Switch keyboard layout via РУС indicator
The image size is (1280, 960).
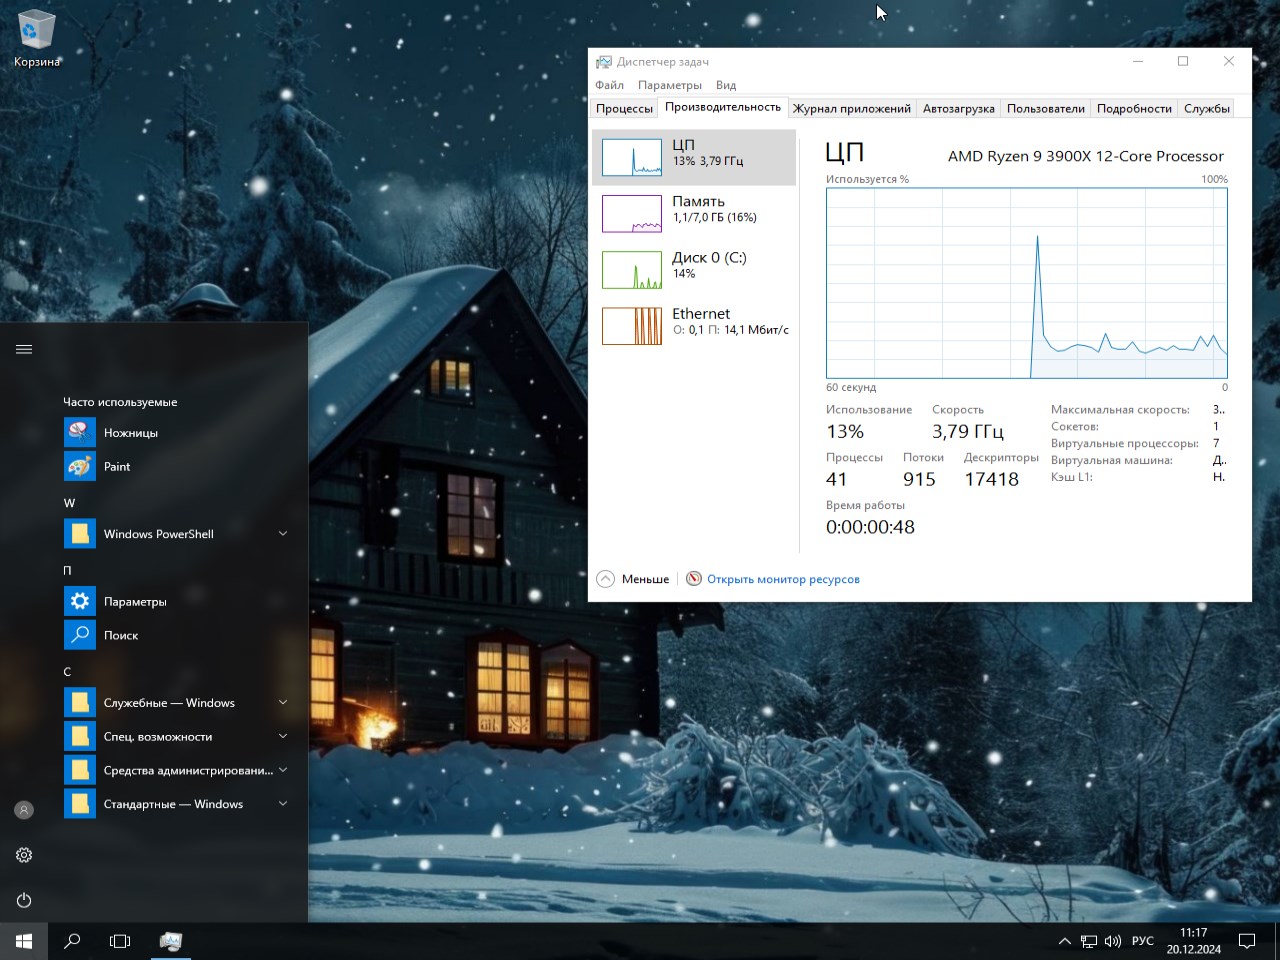1143,941
